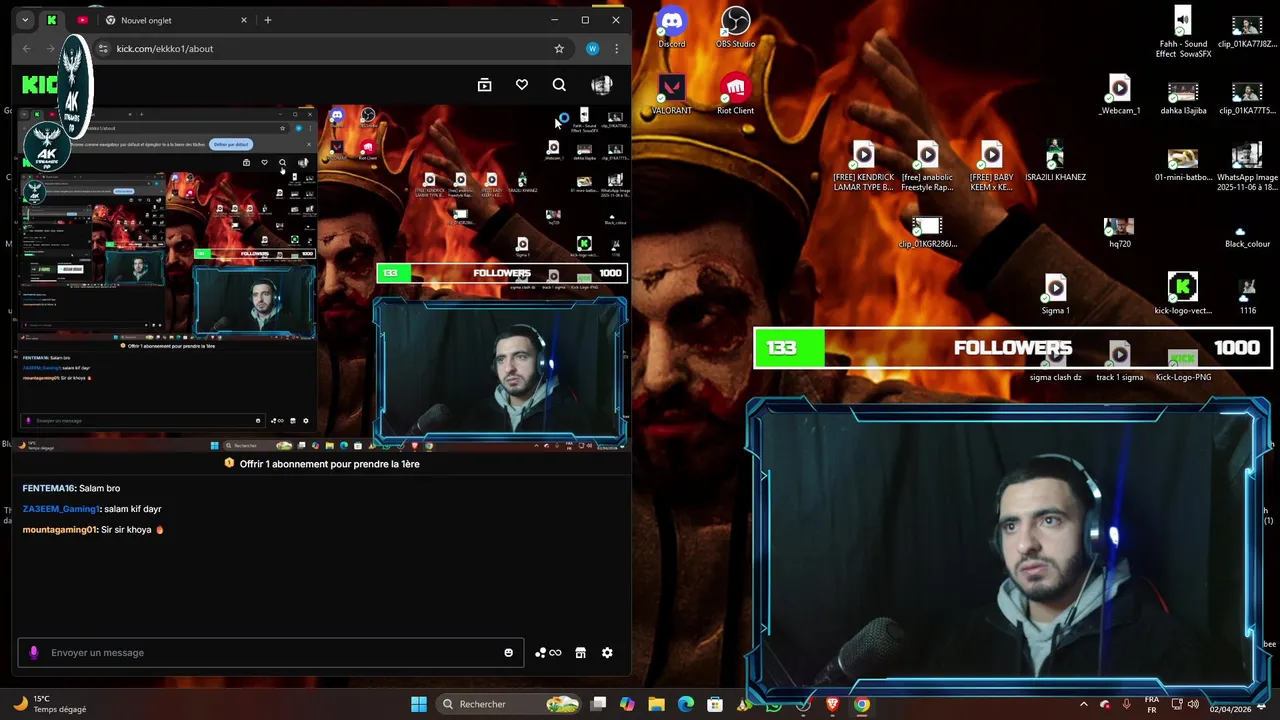
Task: Select Sigma 1 desktop file
Action: (x=1055, y=295)
